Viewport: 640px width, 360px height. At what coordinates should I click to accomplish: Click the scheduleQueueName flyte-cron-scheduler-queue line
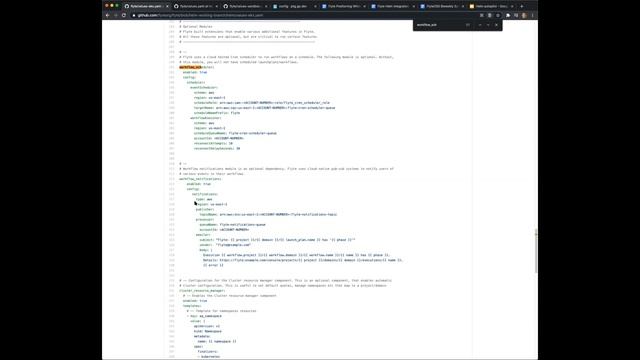coord(235,133)
